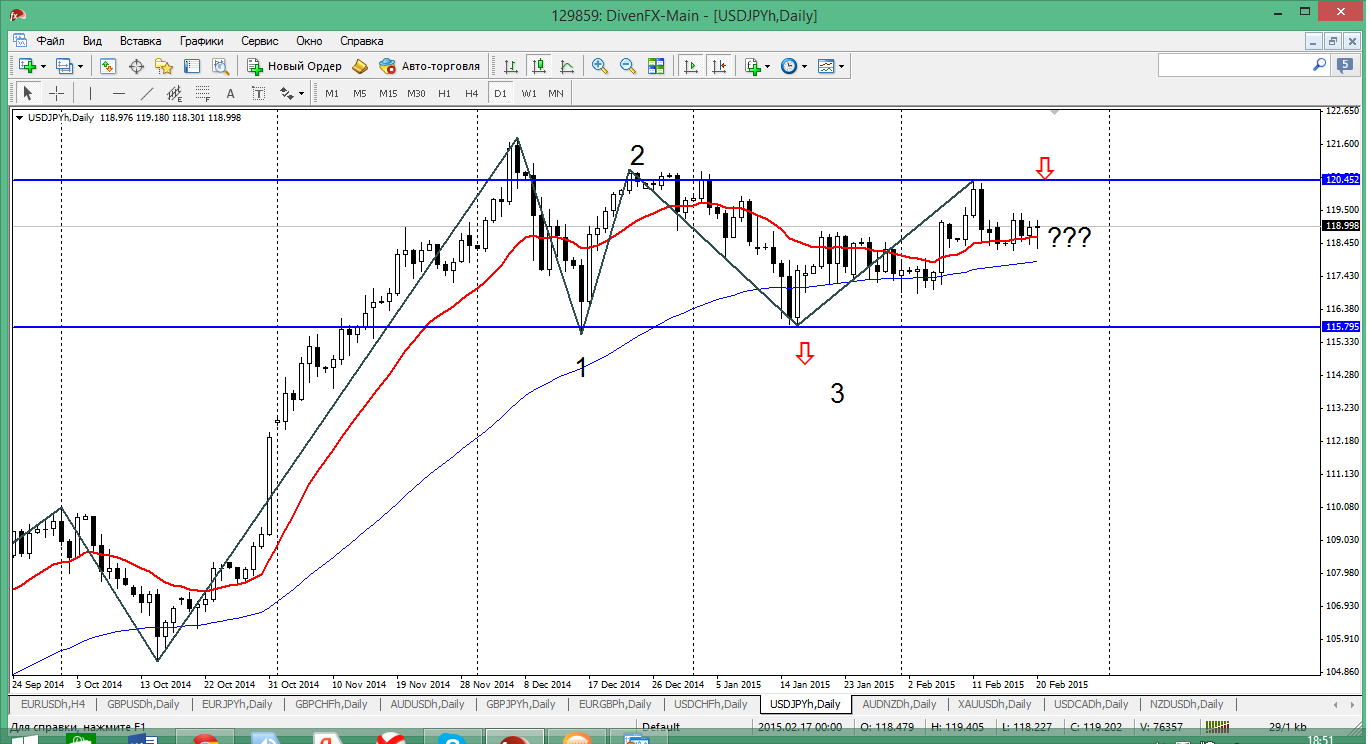Switch timeframe to H4
Viewport: 1370px width, 744px height.
click(472, 93)
